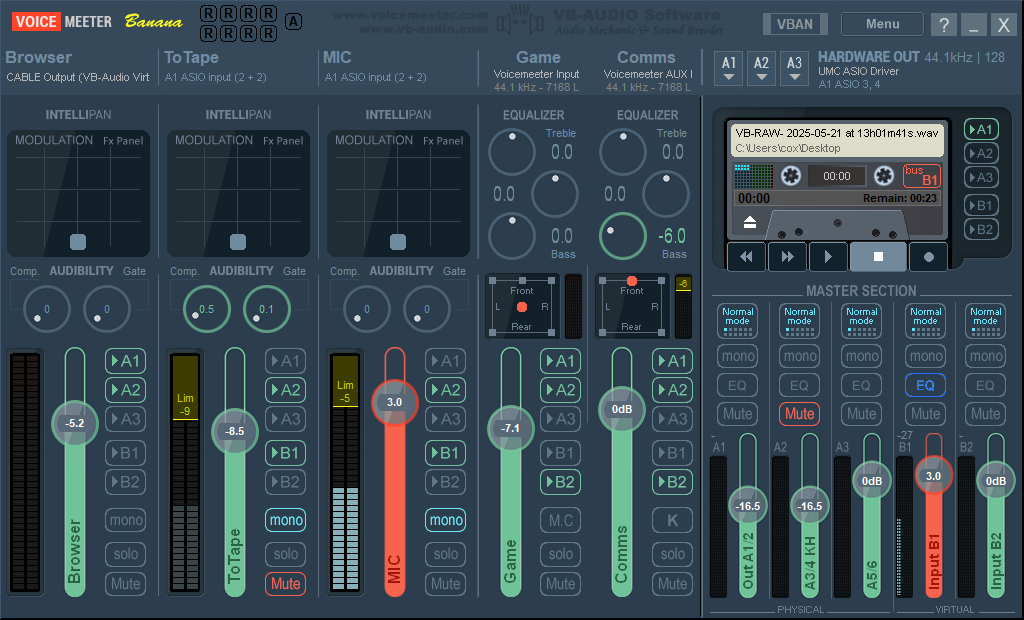Stop the cassette recorder

coord(878,257)
